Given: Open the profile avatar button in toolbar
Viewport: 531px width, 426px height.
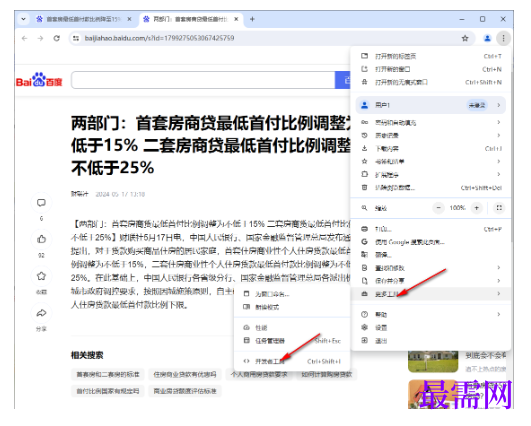Looking at the screenshot, I should (487, 38).
